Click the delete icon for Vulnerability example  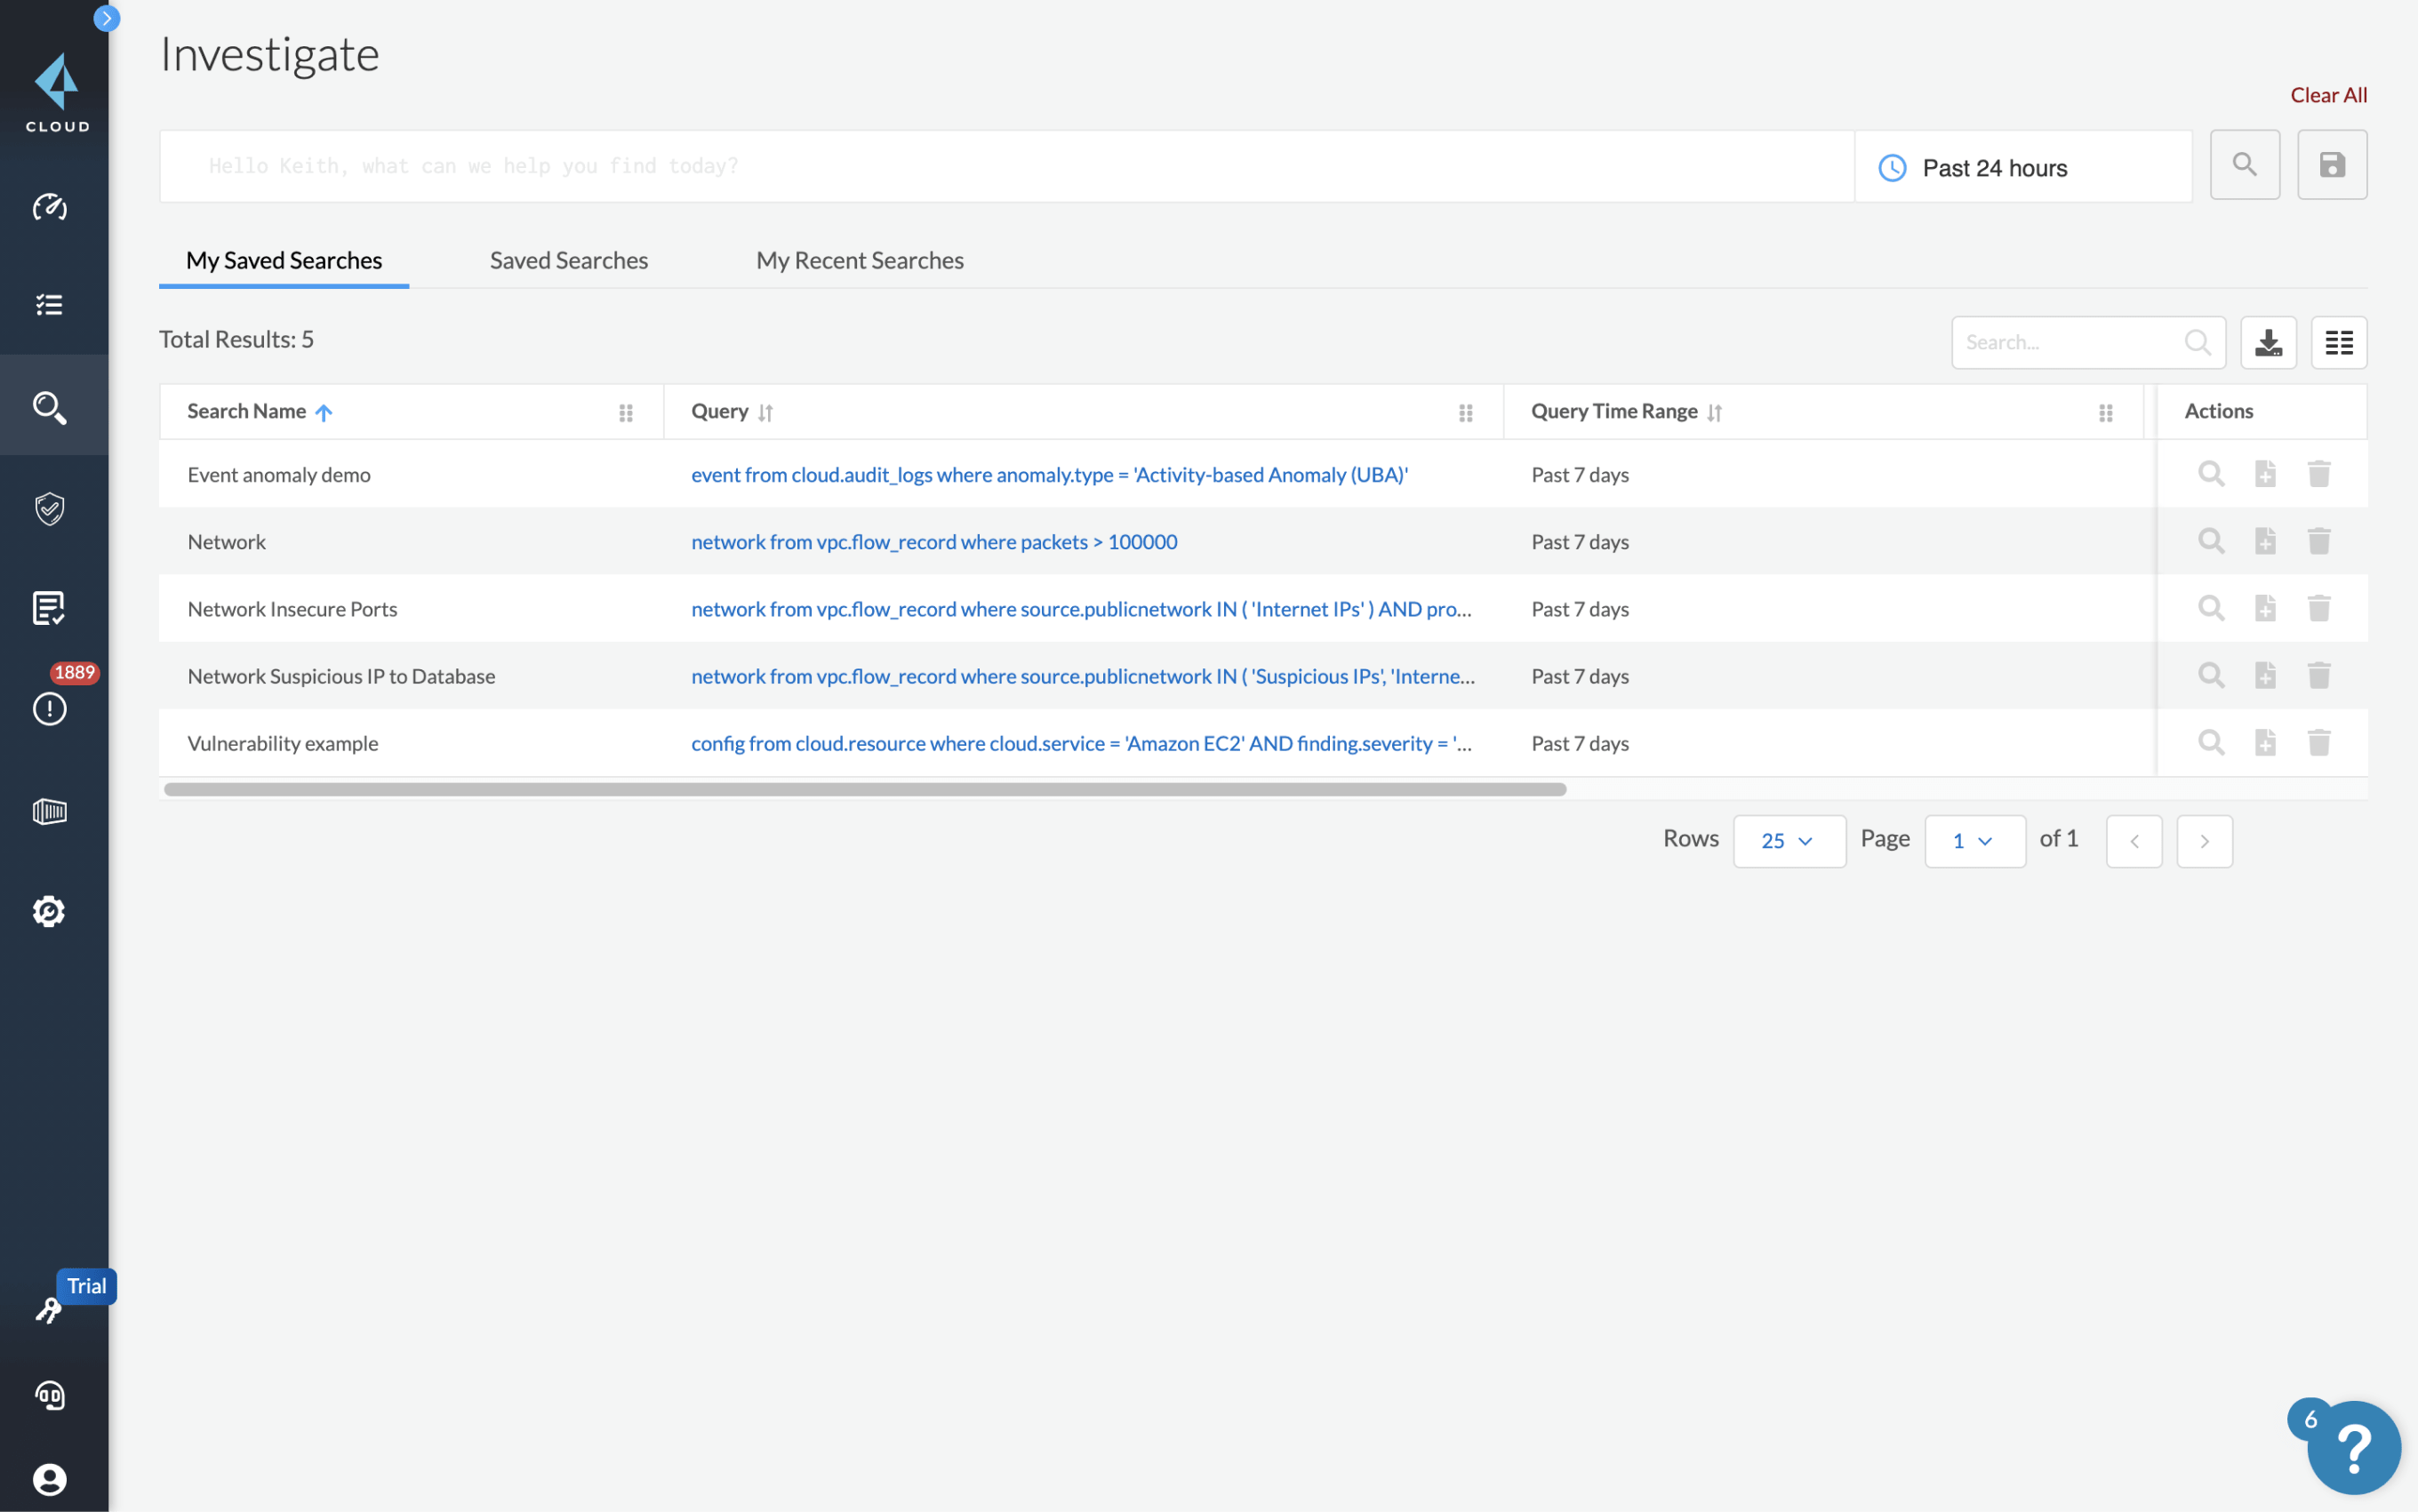(x=2318, y=742)
